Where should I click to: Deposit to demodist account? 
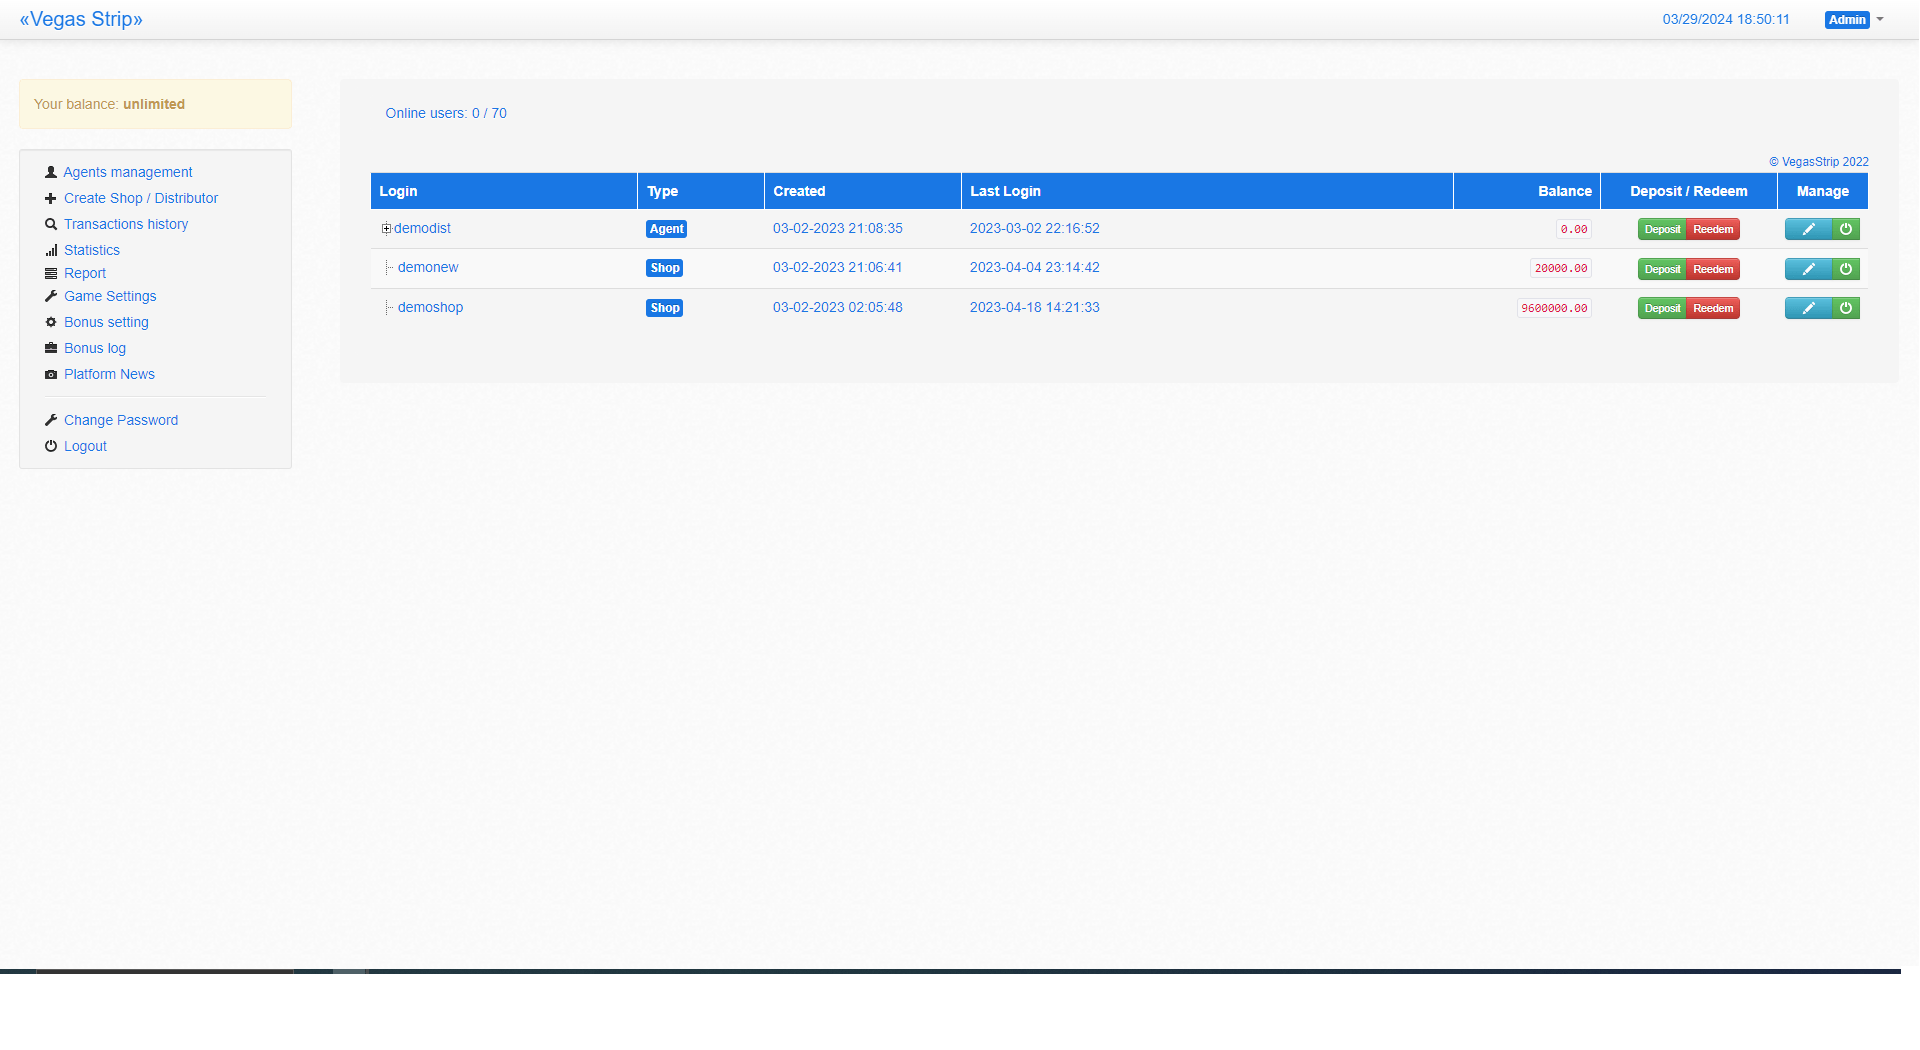point(1662,229)
